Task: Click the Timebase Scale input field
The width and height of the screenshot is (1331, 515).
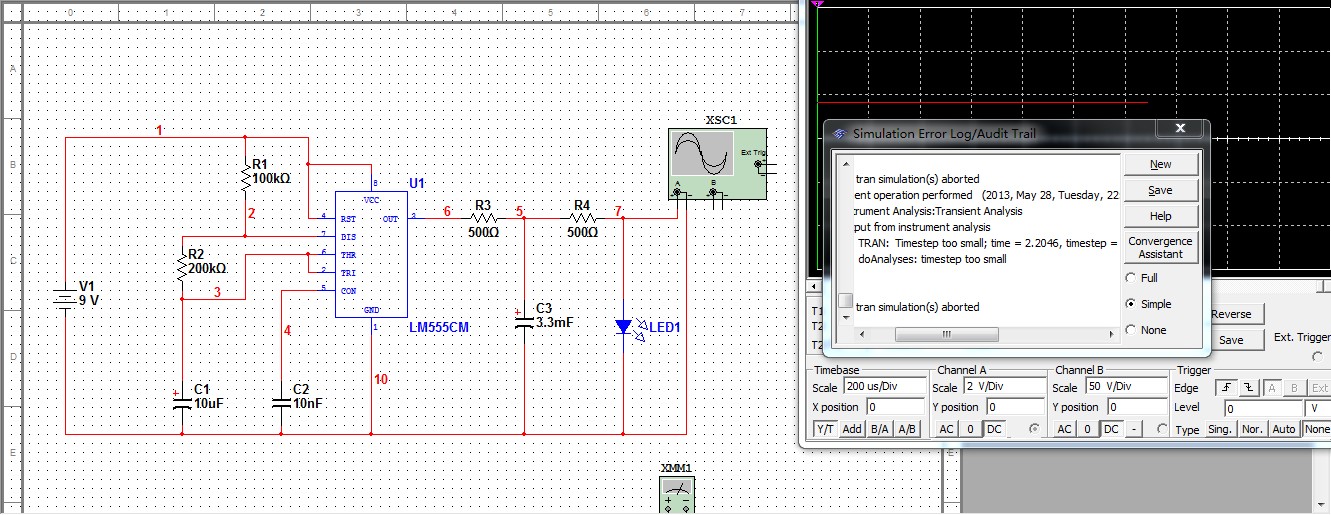Action: 883,387
